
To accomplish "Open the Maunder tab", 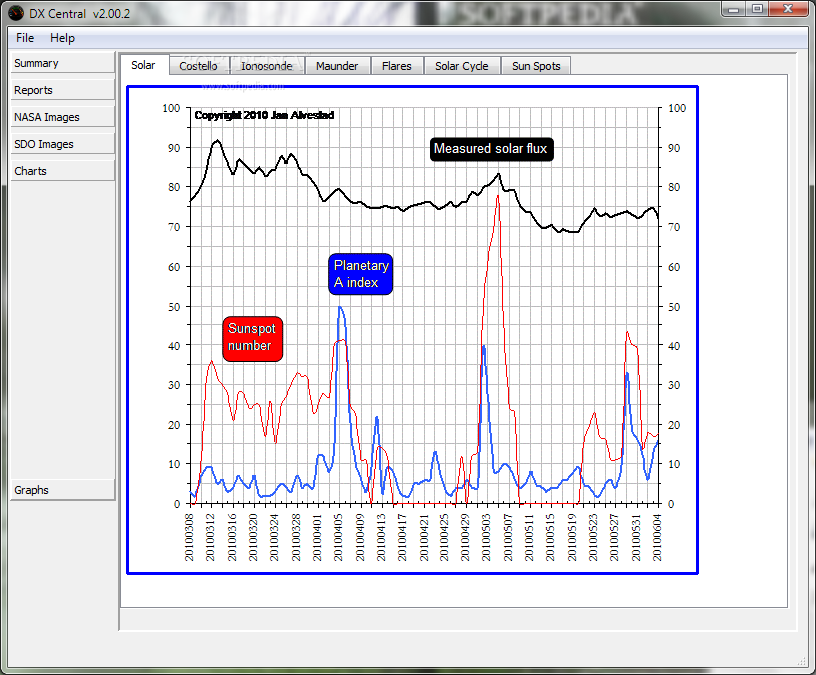I will tap(337, 66).
